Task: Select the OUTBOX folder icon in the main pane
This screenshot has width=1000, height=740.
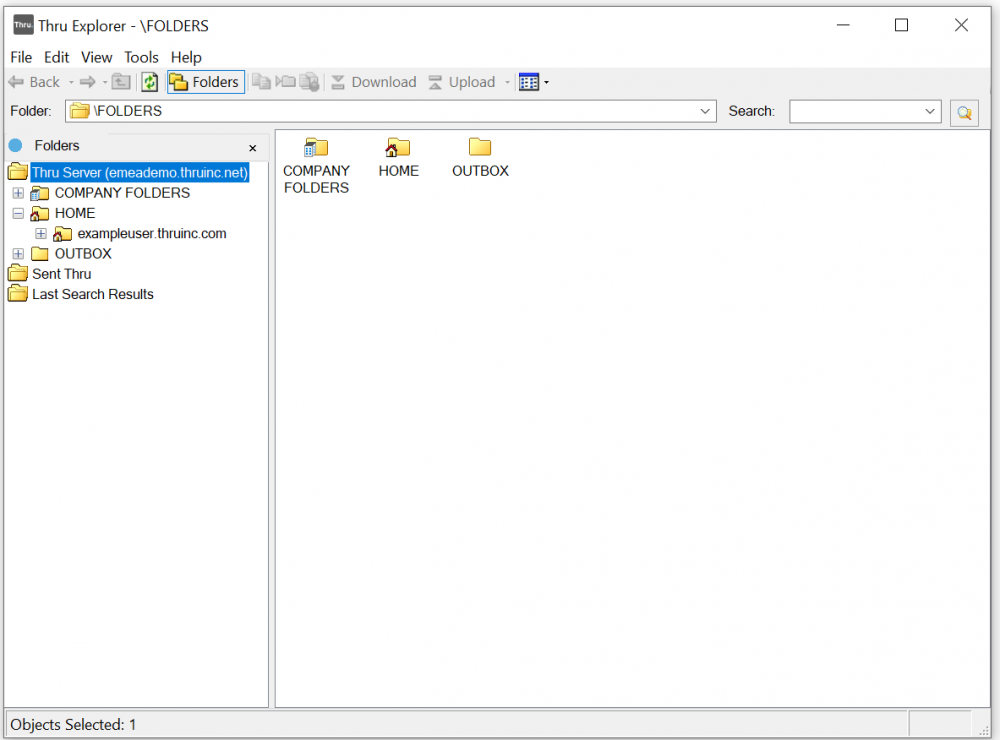Action: [x=480, y=149]
